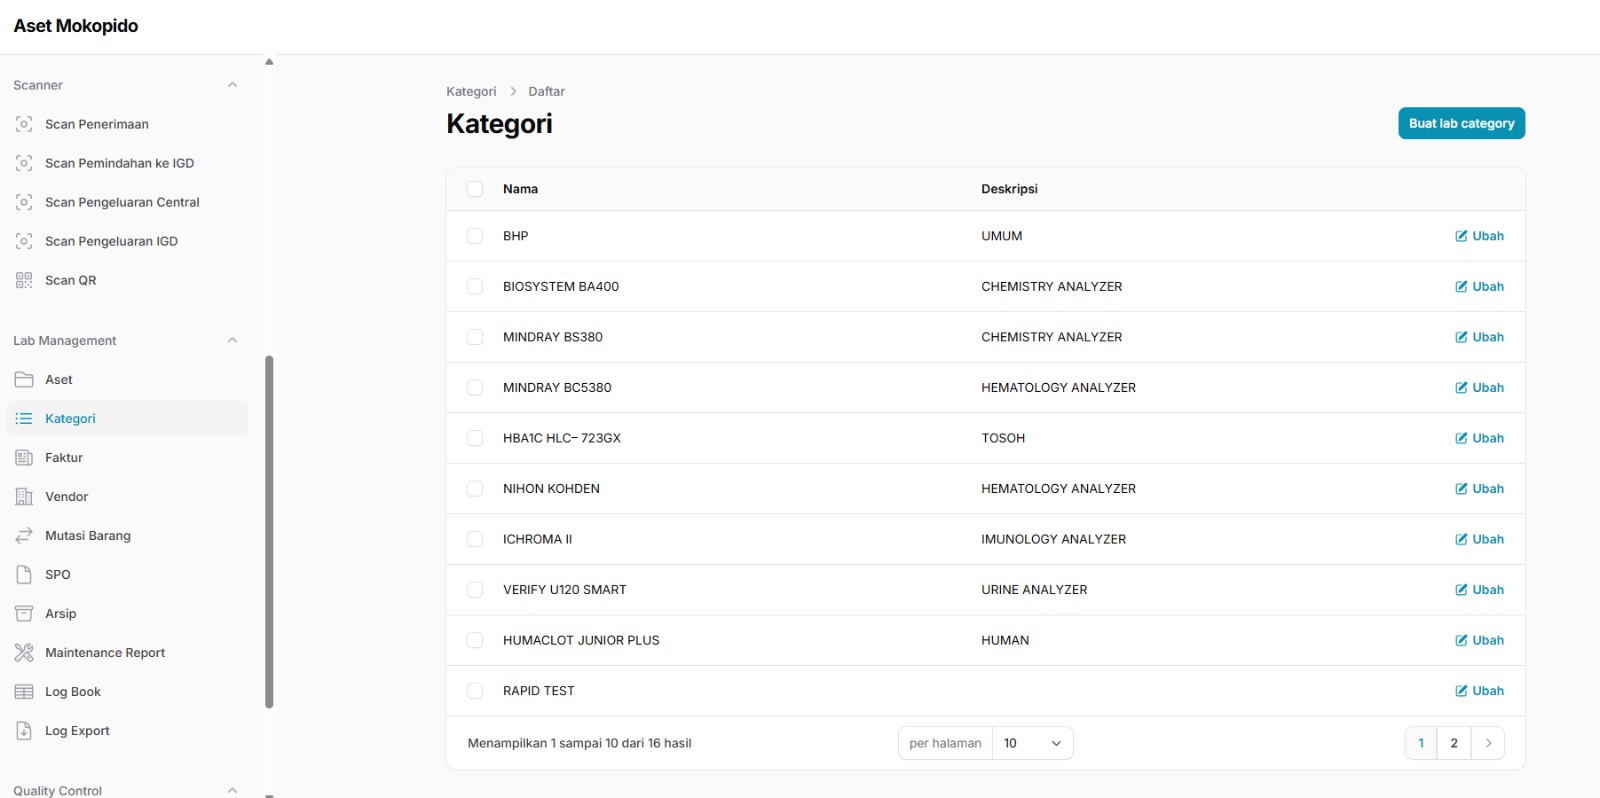Open the per halaman dropdown
The width and height of the screenshot is (1600, 798).
click(1032, 743)
